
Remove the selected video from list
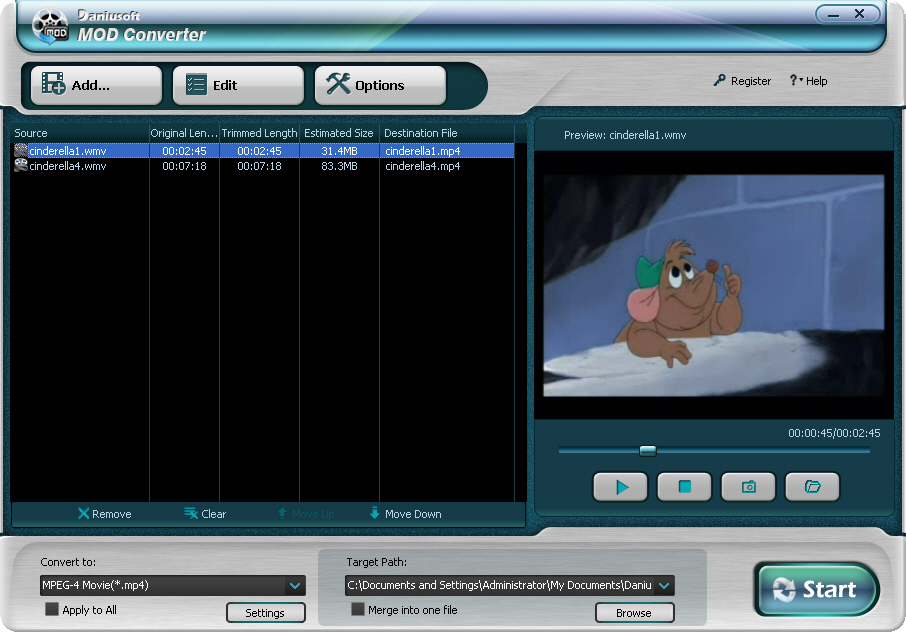[x=105, y=513]
